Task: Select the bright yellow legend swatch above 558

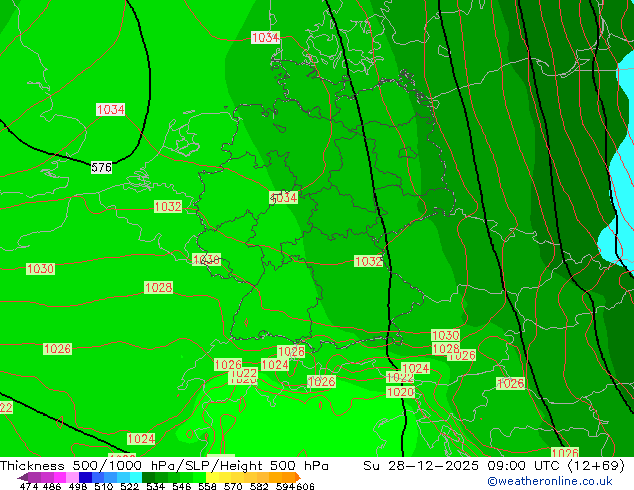Action: 212,477
